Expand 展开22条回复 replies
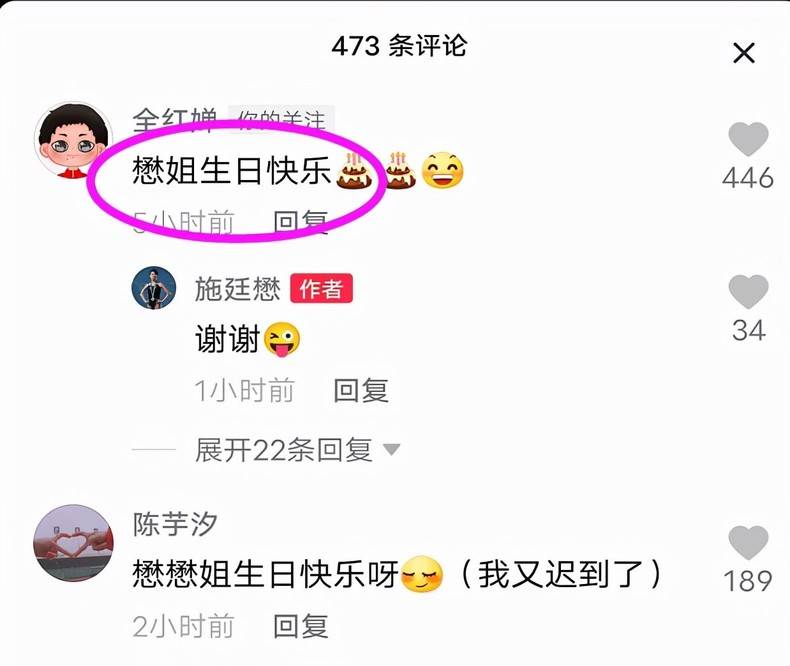 tap(284, 449)
